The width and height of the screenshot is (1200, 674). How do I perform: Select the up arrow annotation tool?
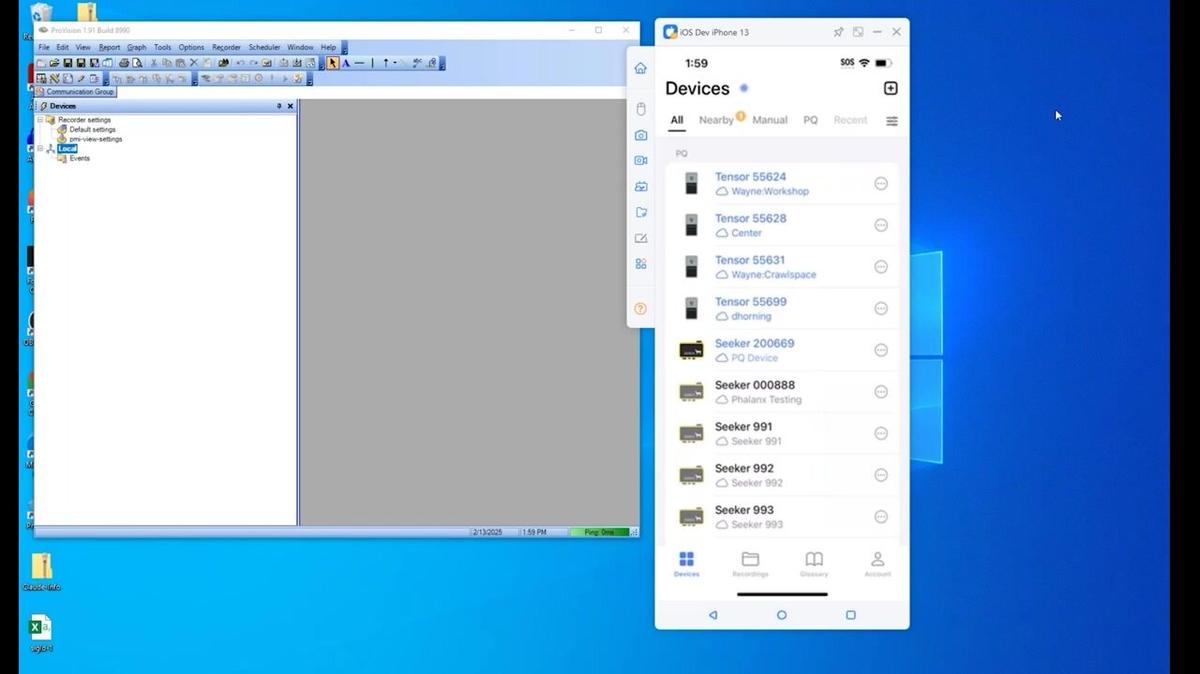pyautogui.click(x=385, y=63)
